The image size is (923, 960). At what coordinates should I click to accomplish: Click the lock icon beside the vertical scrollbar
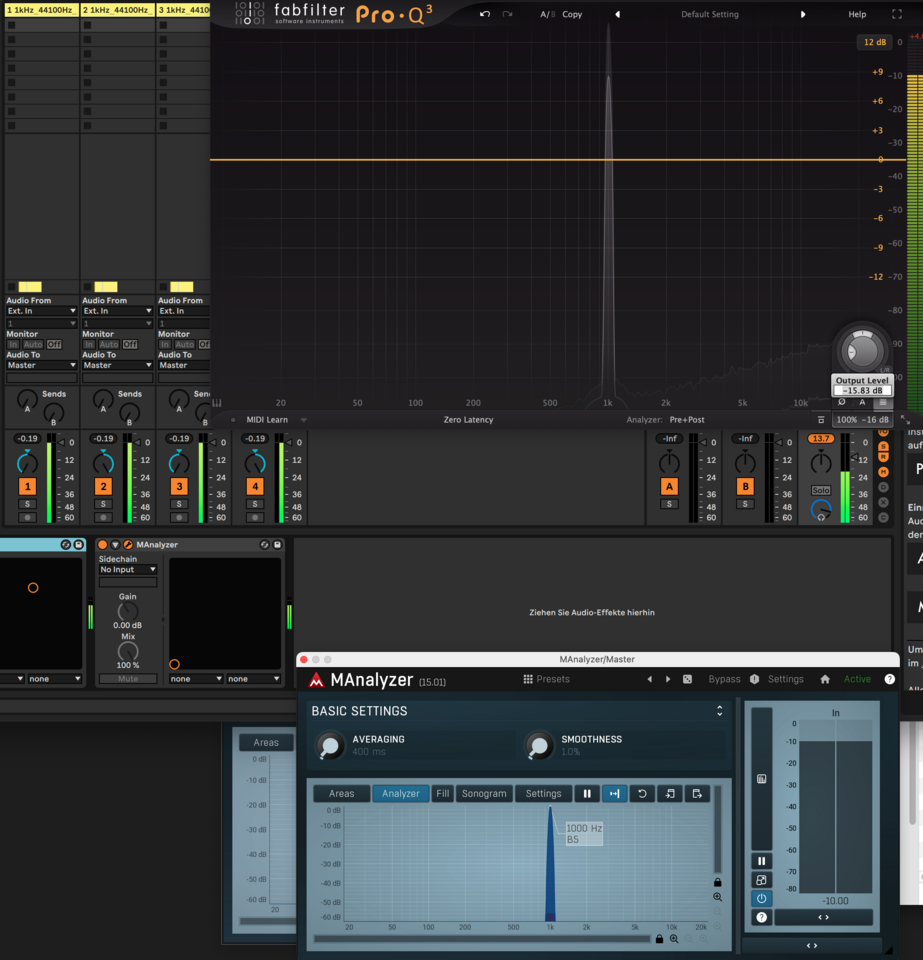pos(717,882)
